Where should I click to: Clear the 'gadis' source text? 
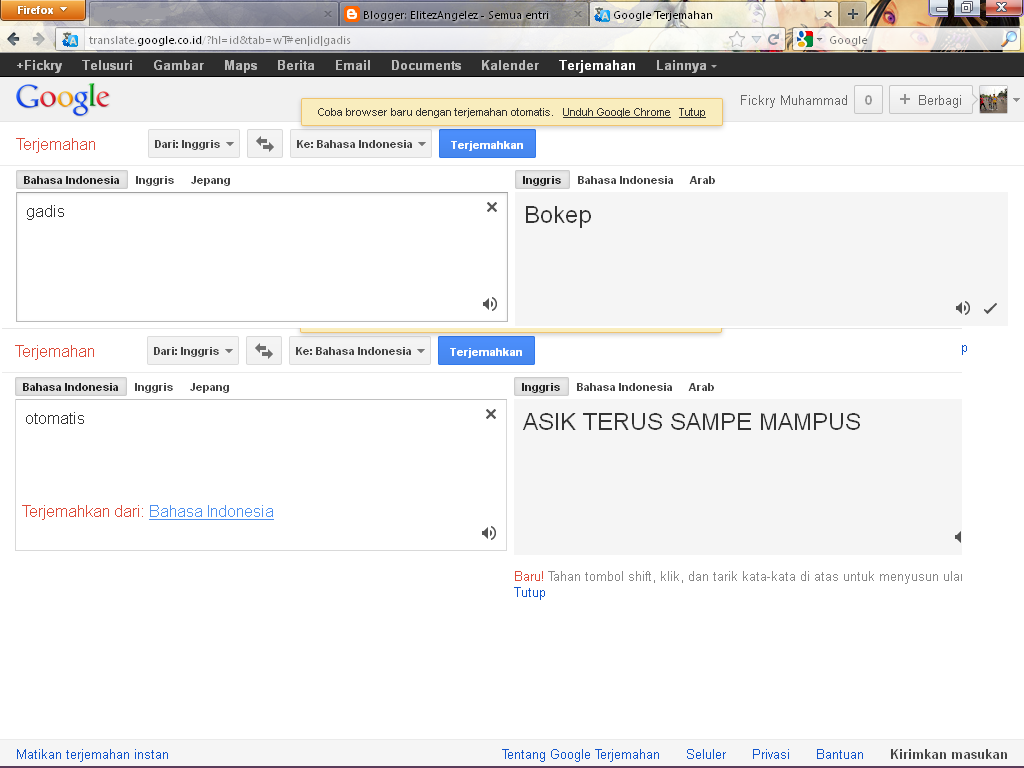pyautogui.click(x=492, y=207)
